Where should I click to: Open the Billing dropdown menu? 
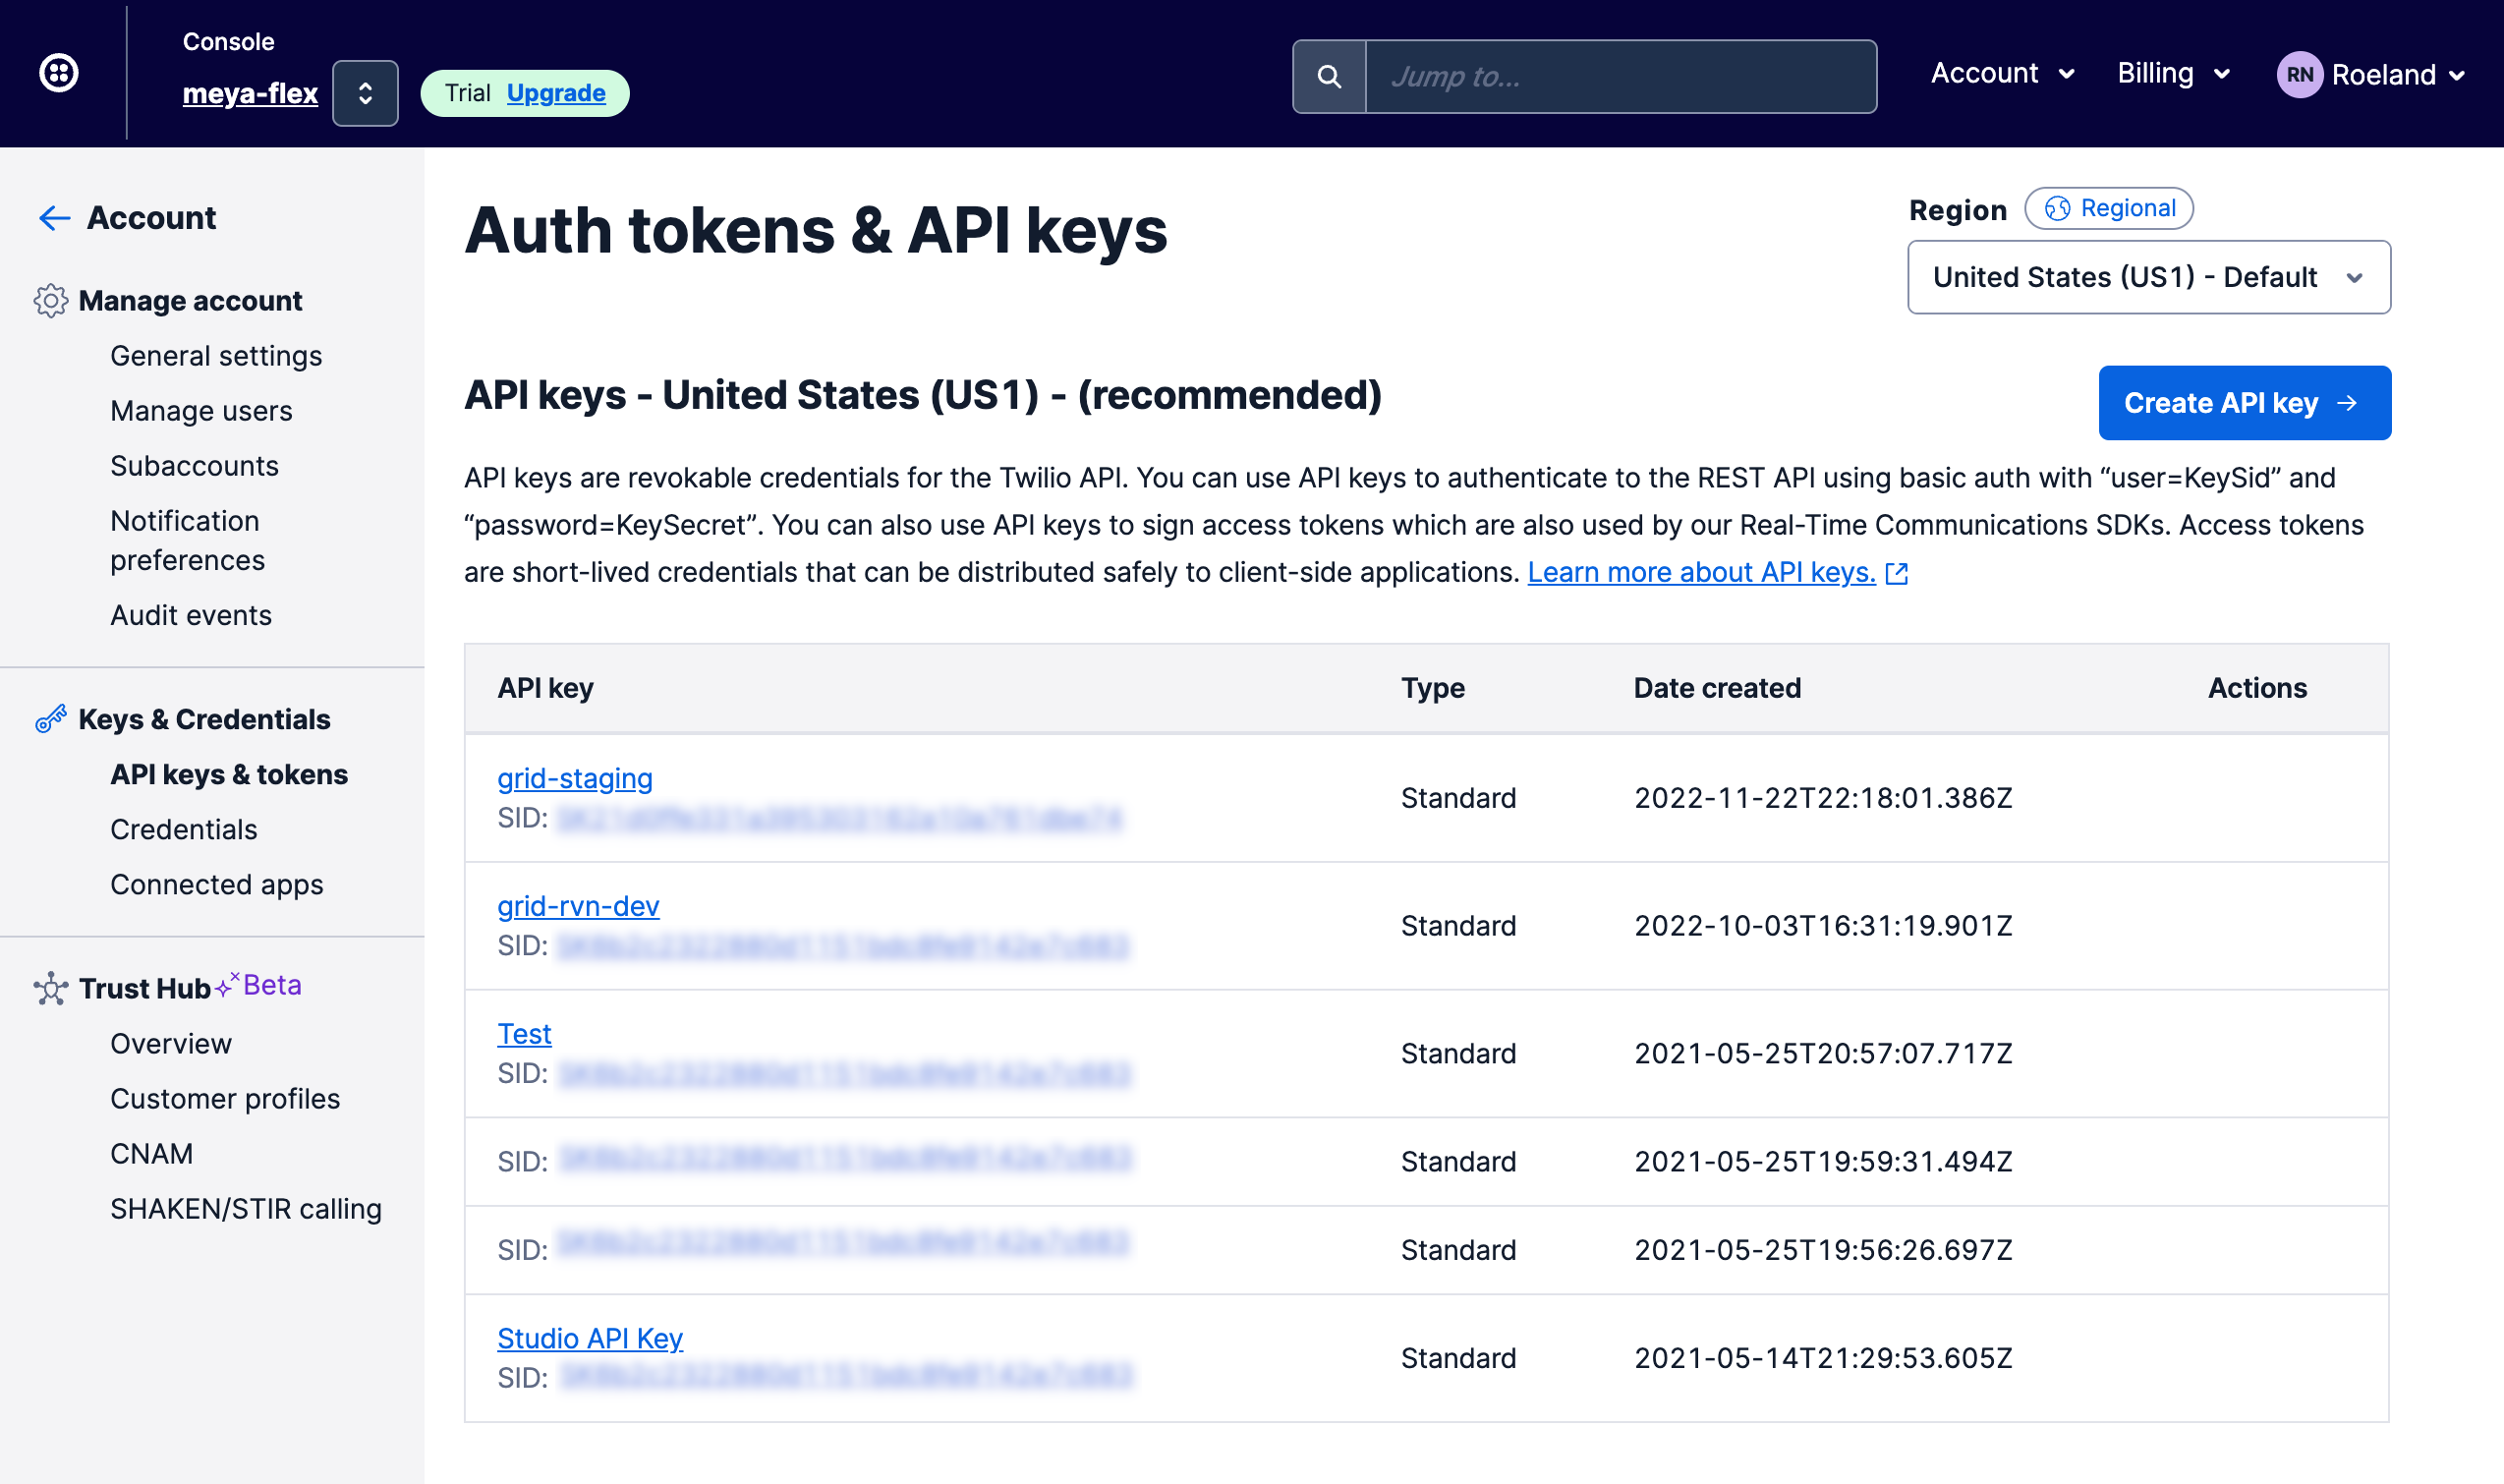(2174, 73)
